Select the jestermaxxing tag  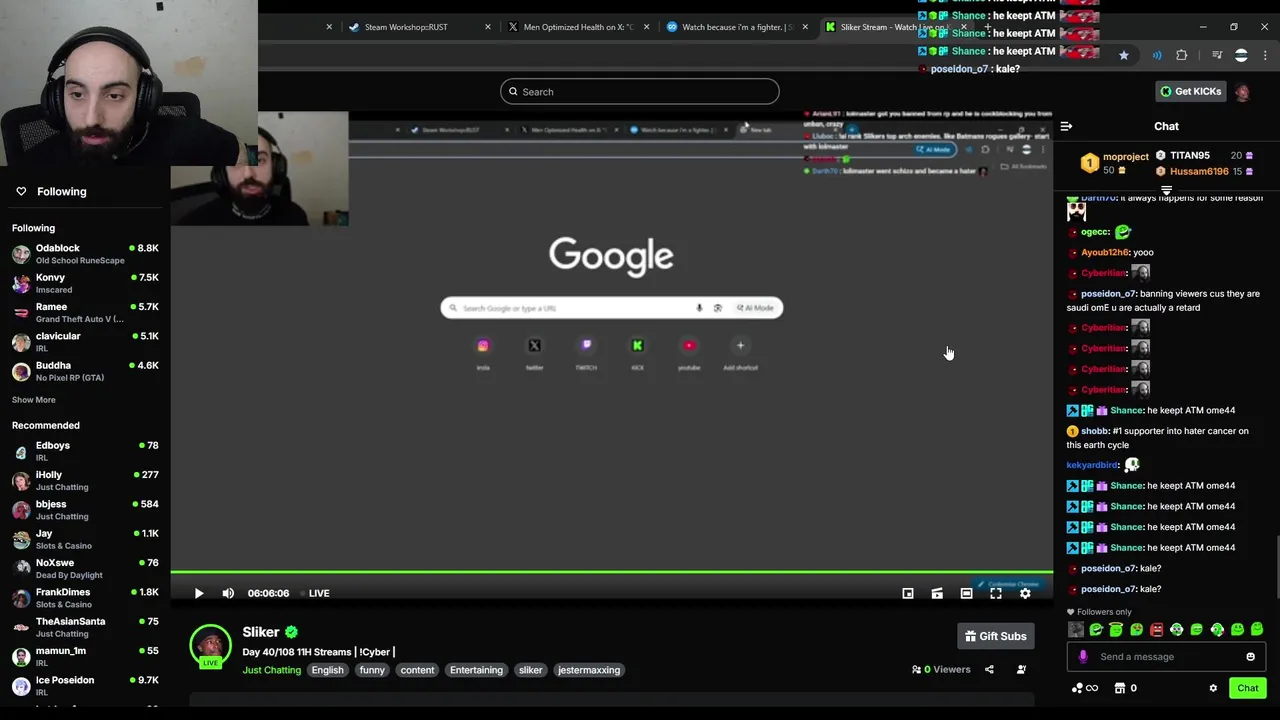[x=589, y=670]
